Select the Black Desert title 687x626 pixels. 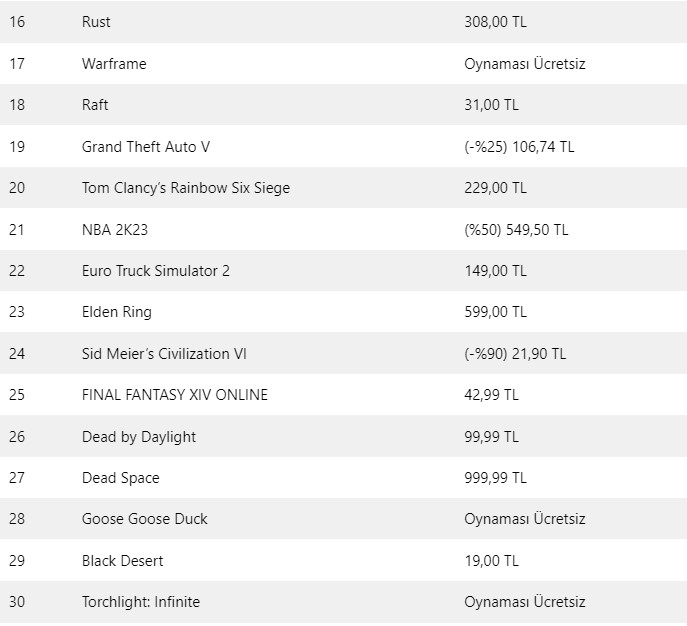click(x=123, y=561)
